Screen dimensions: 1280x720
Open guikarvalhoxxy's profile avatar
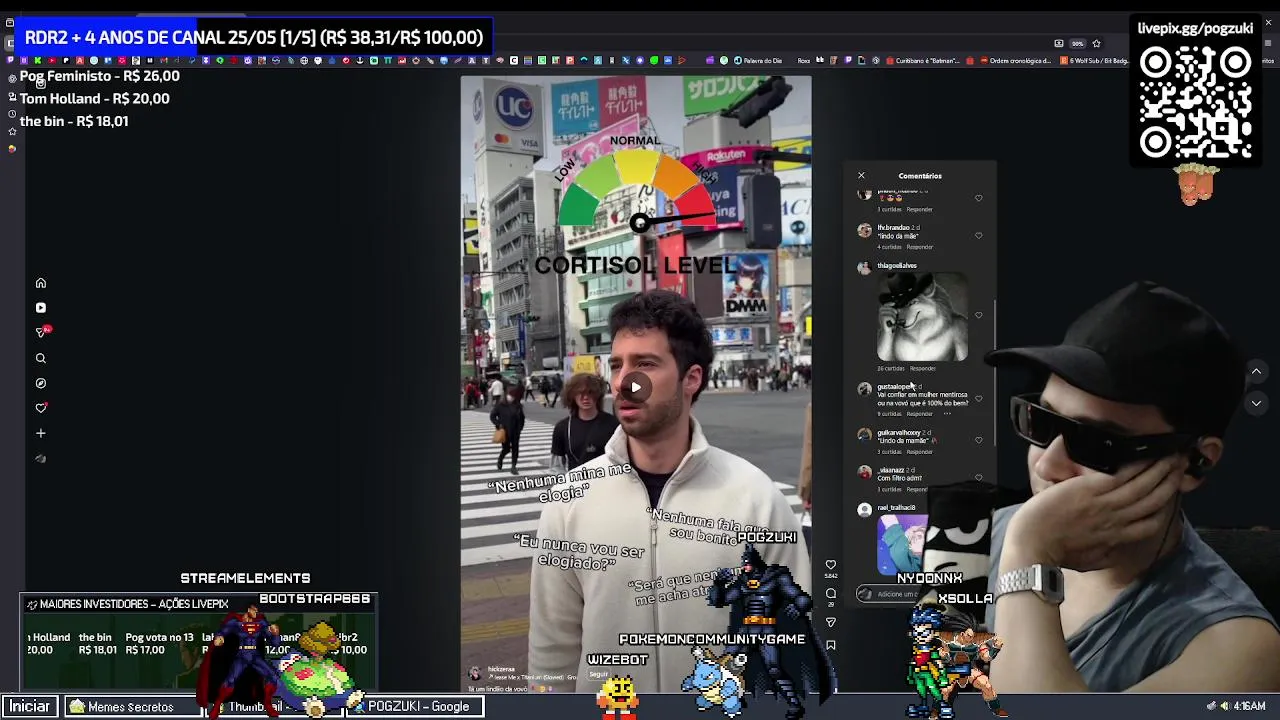pos(865,435)
